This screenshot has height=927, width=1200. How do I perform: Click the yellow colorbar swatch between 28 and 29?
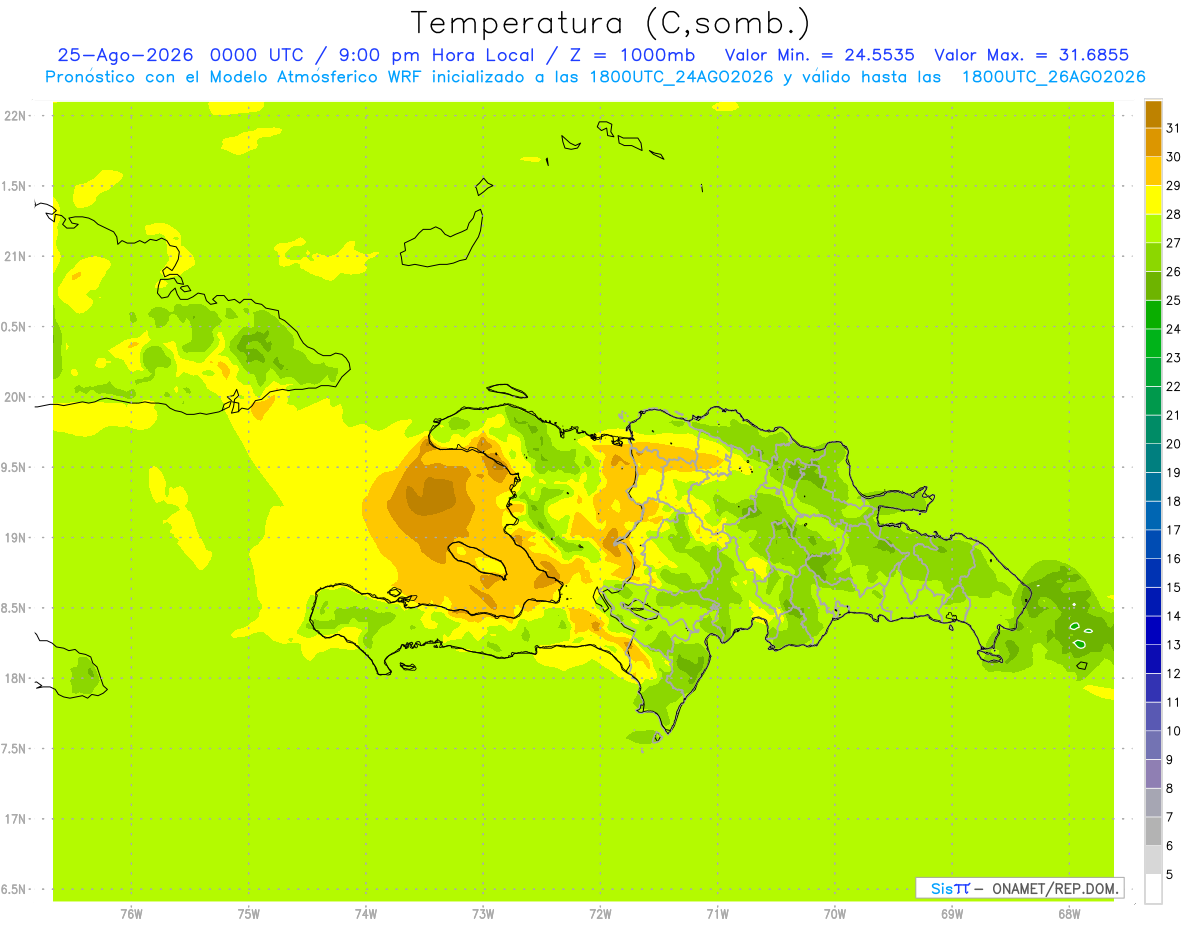pos(1153,200)
